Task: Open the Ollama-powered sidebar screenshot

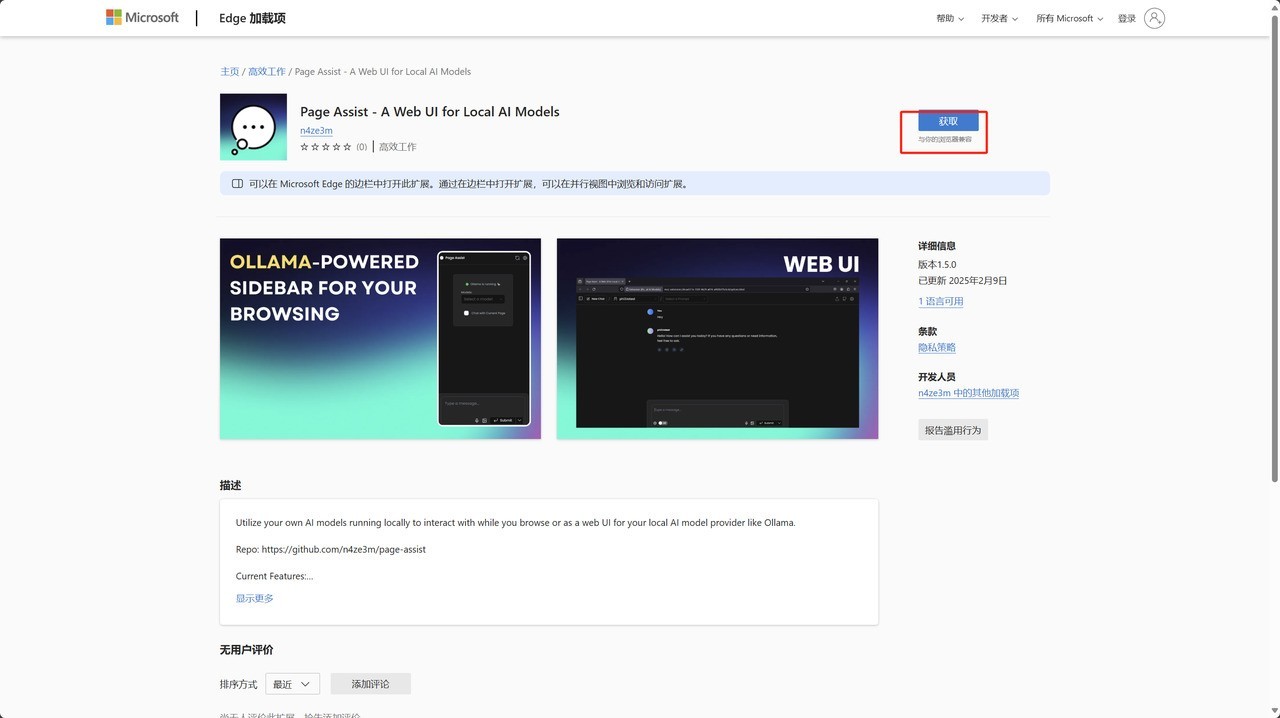Action: (x=380, y=338)
